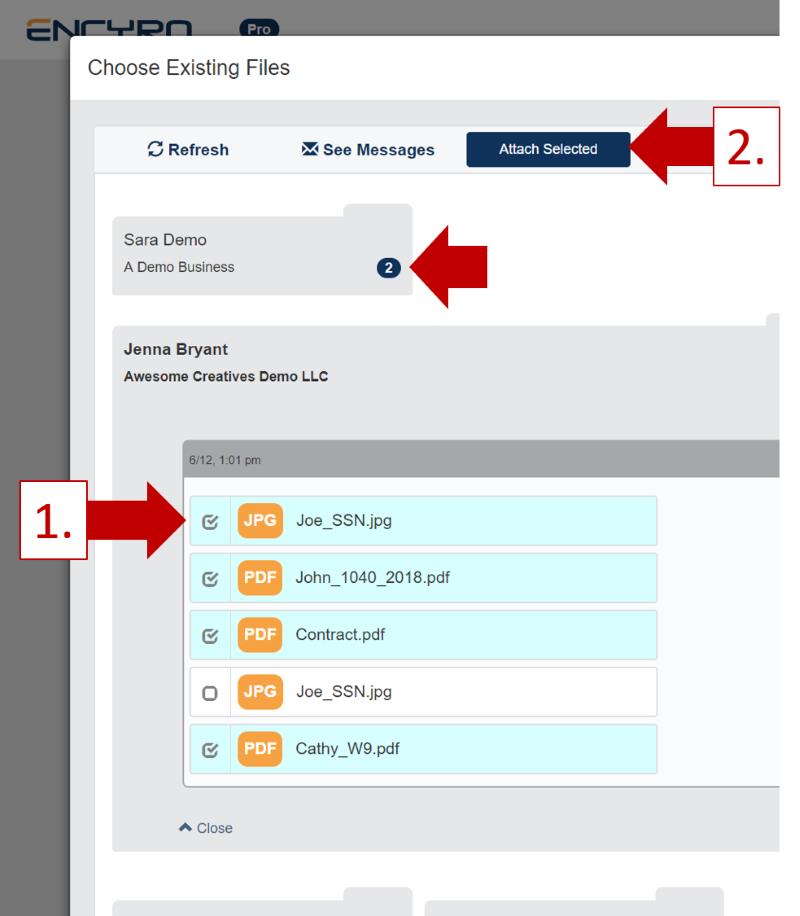The height and width of the screenshot is (916, 800).
Task: Uncheck the Cathy_W9.pdf checkbox
Action: [210, 750]
